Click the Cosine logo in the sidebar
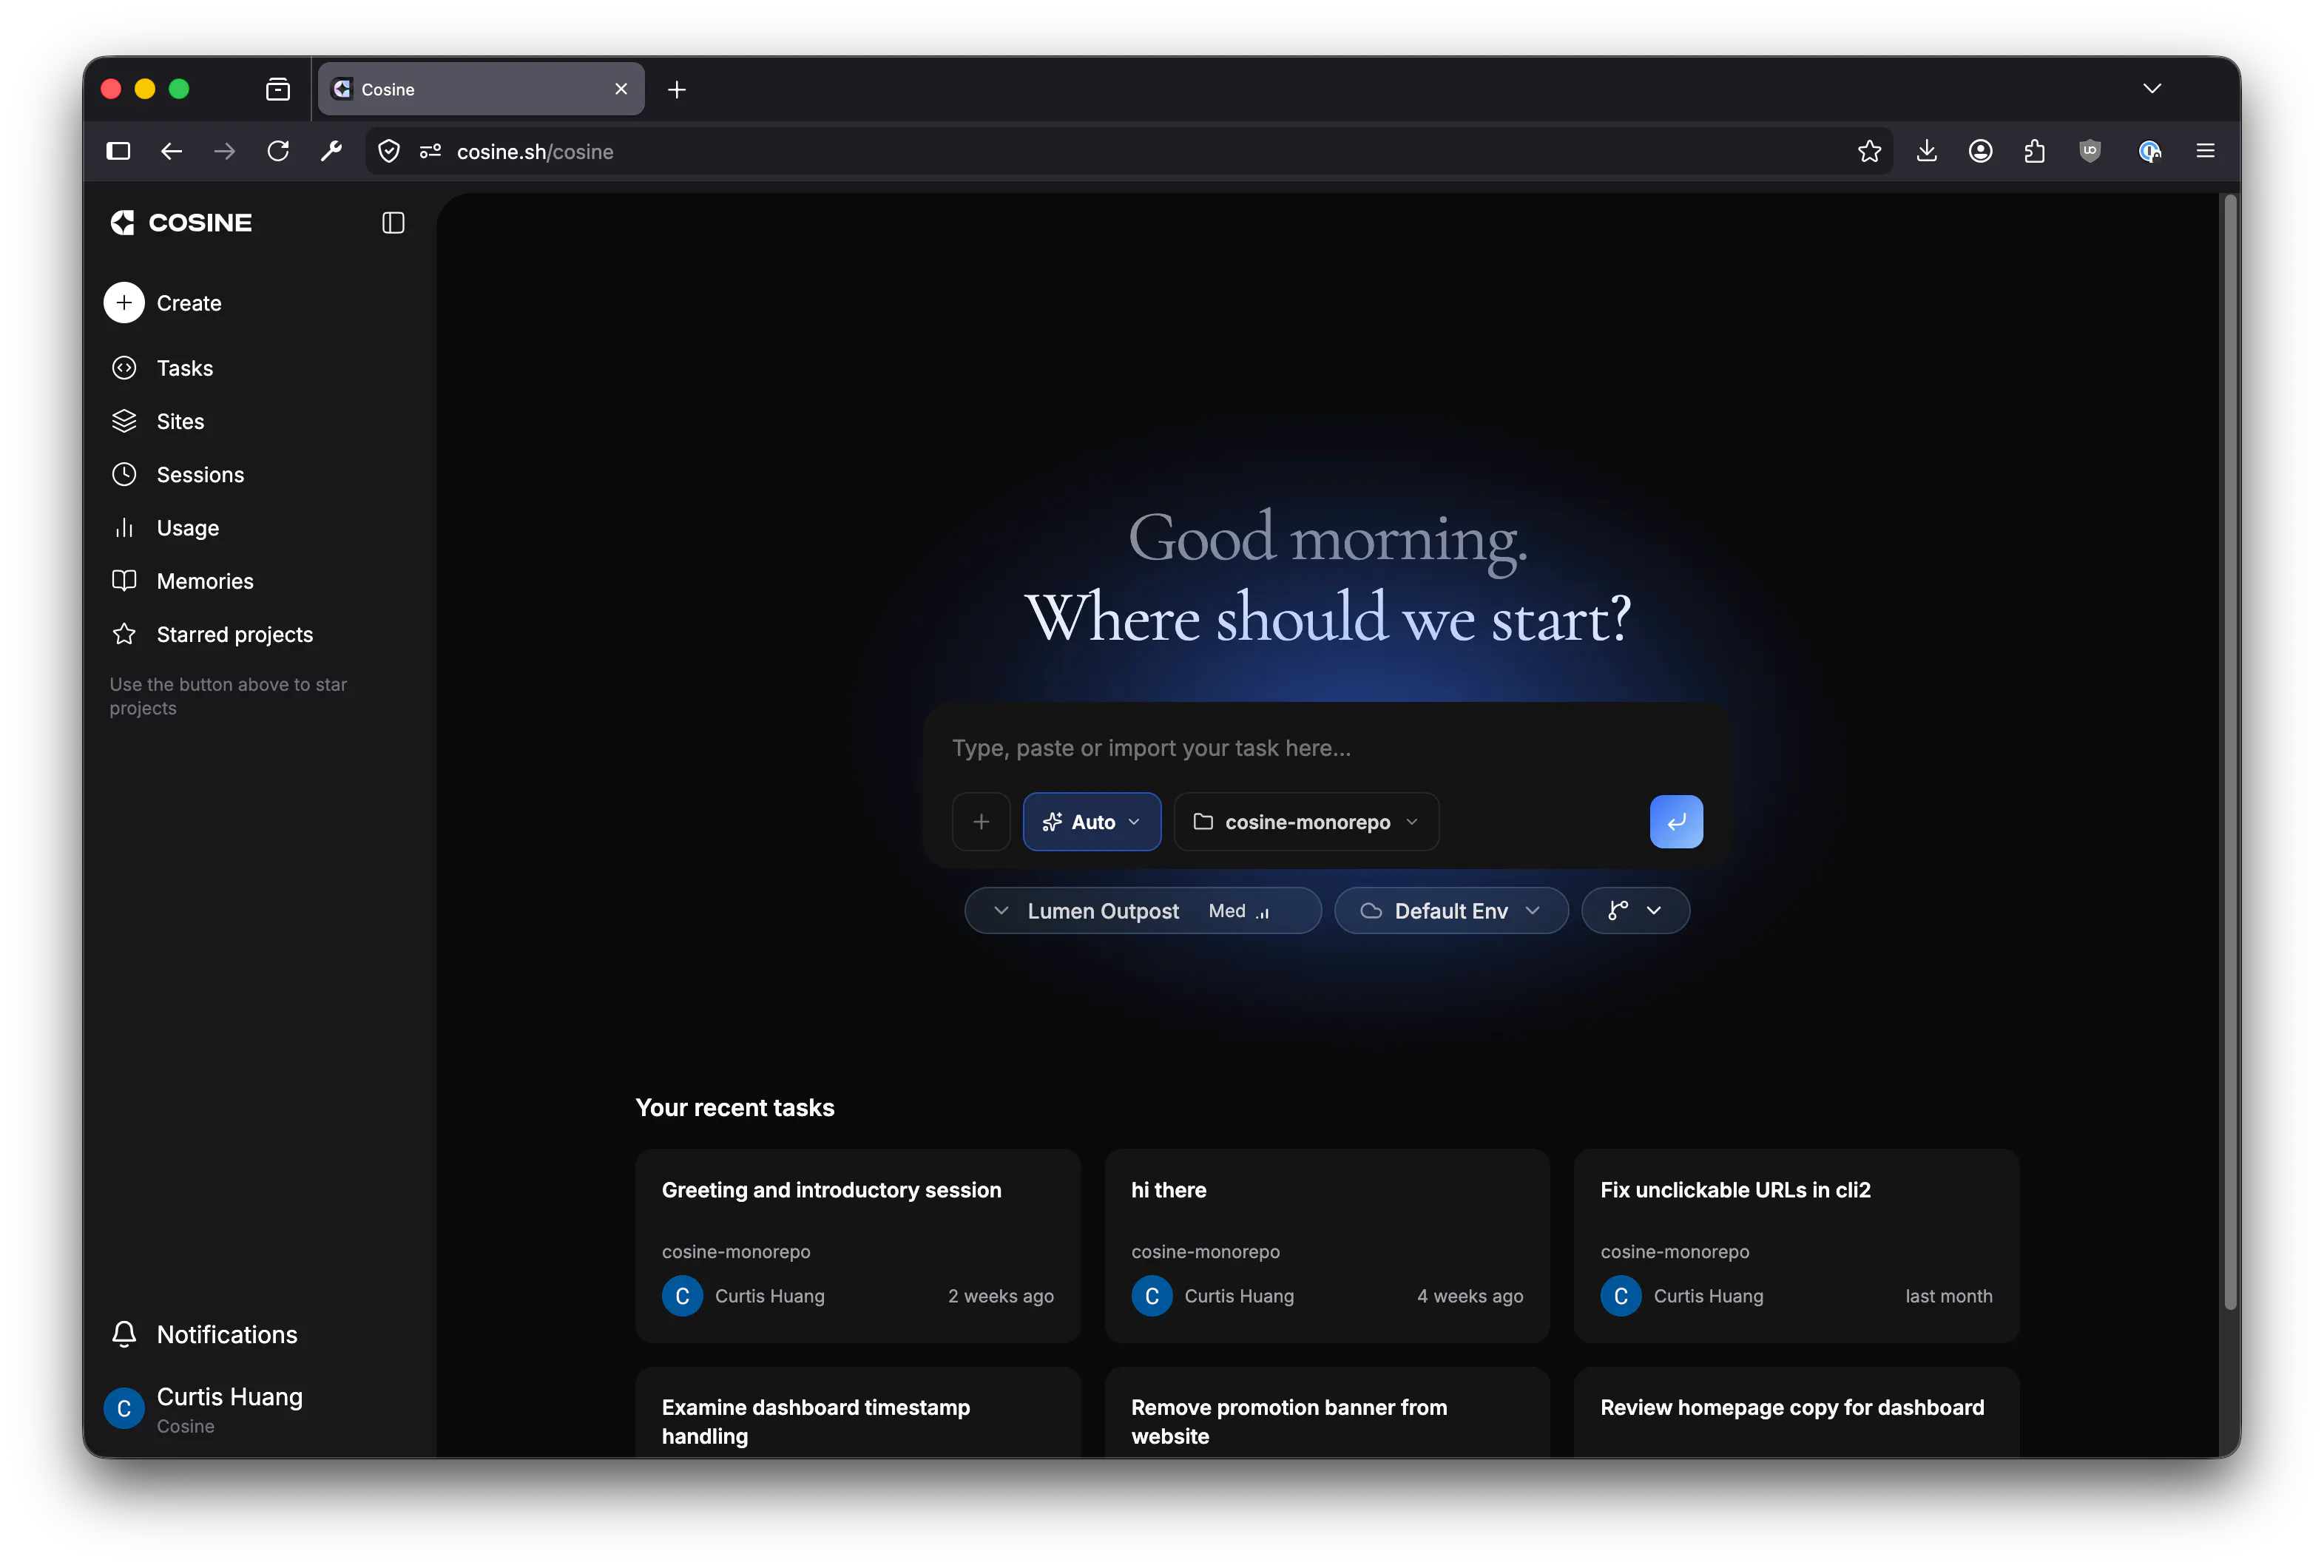 click(181, 223)
